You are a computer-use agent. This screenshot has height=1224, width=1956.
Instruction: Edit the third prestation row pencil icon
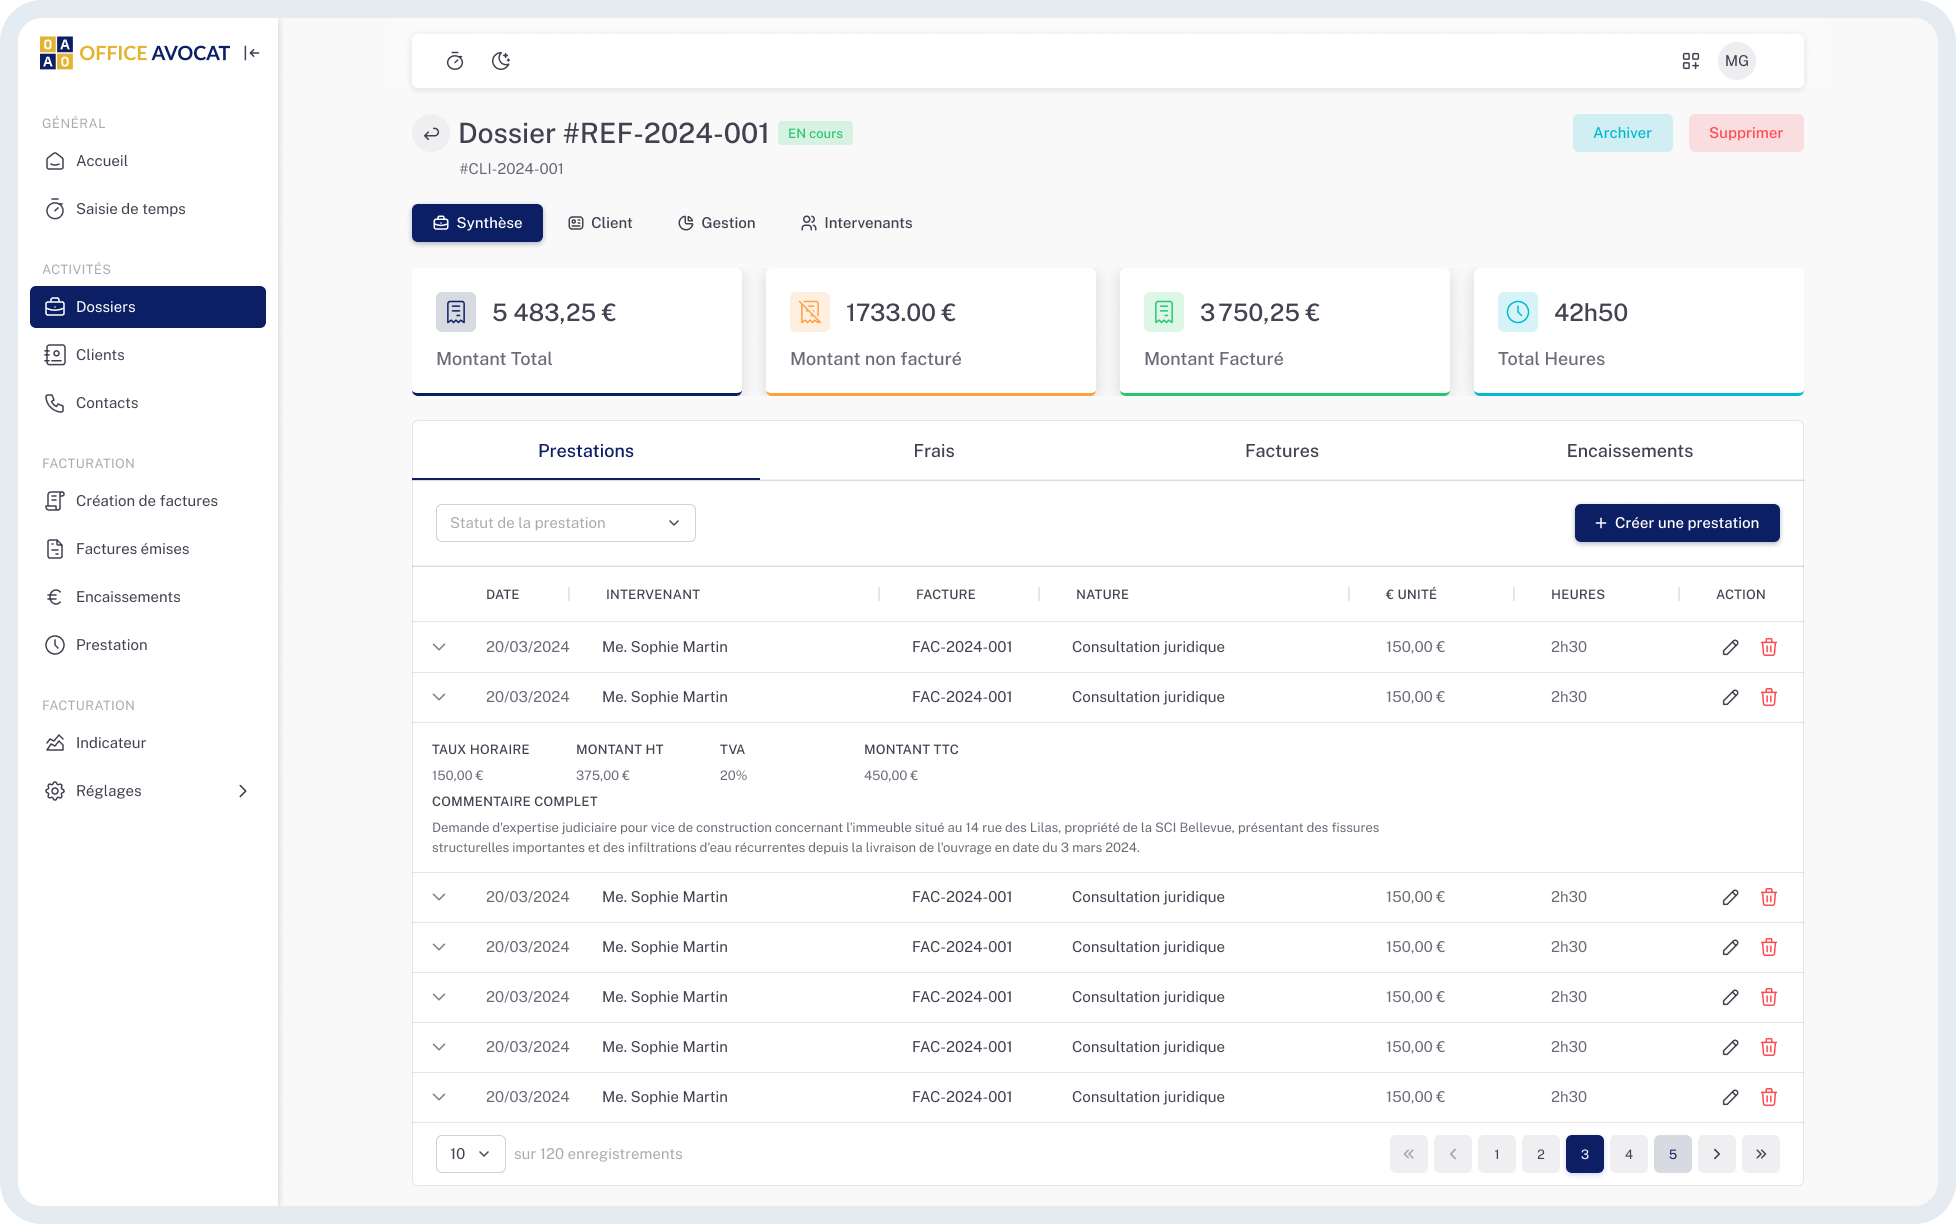click(x=1731, y=897)
